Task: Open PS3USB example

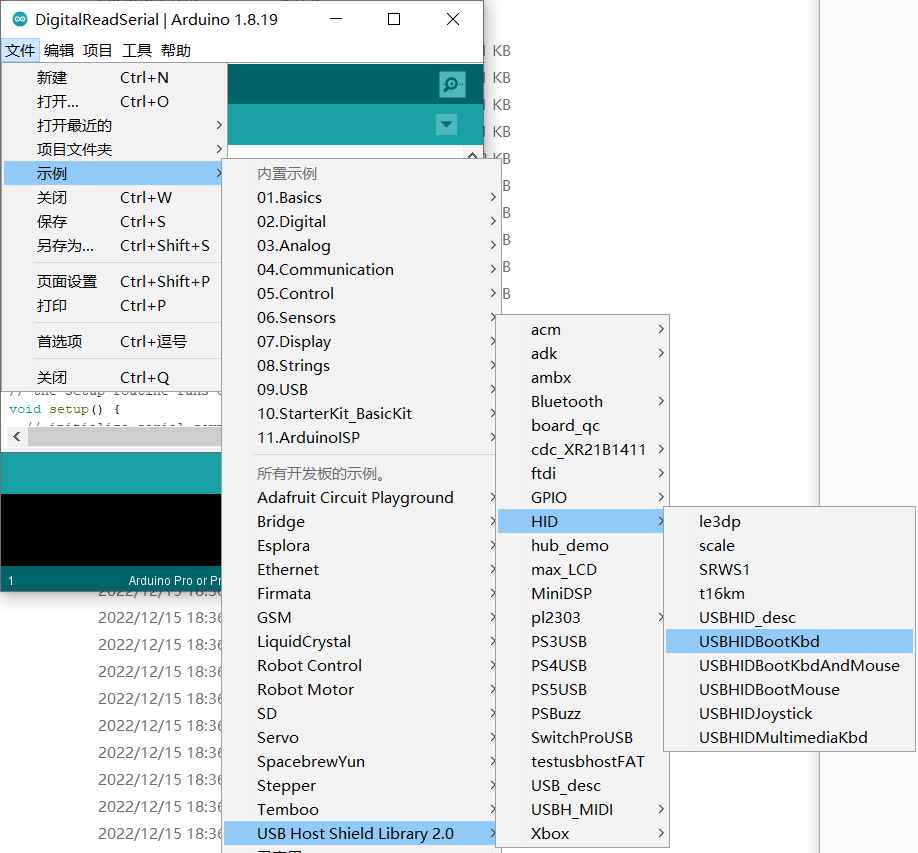Action: click(583, 642)
